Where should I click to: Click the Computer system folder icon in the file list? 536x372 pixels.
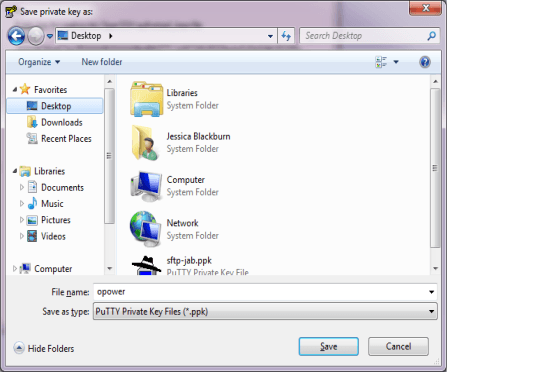[x=146, y=186]
